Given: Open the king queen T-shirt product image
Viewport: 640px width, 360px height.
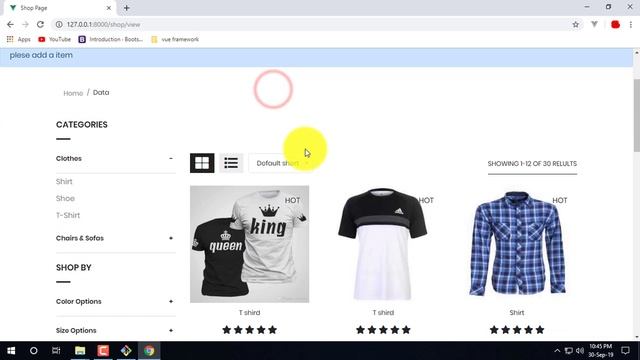Looking at the screenshot, I should (x=249, y=244).
